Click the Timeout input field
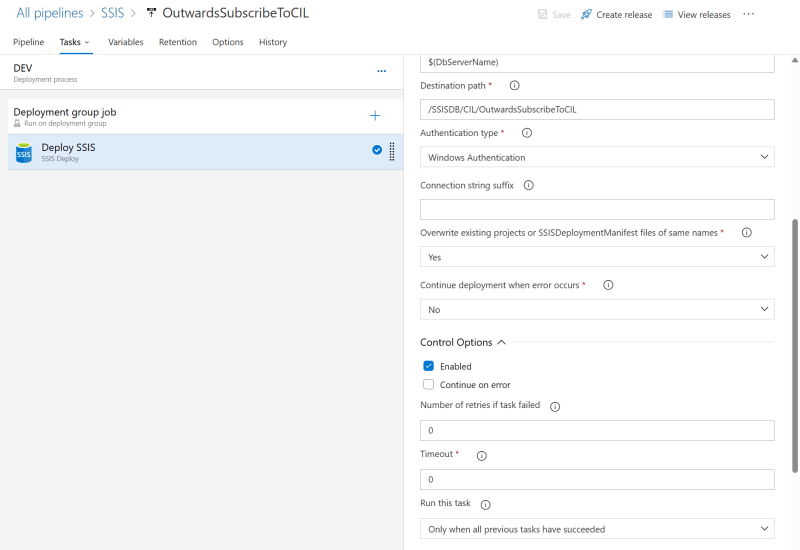 597,479
